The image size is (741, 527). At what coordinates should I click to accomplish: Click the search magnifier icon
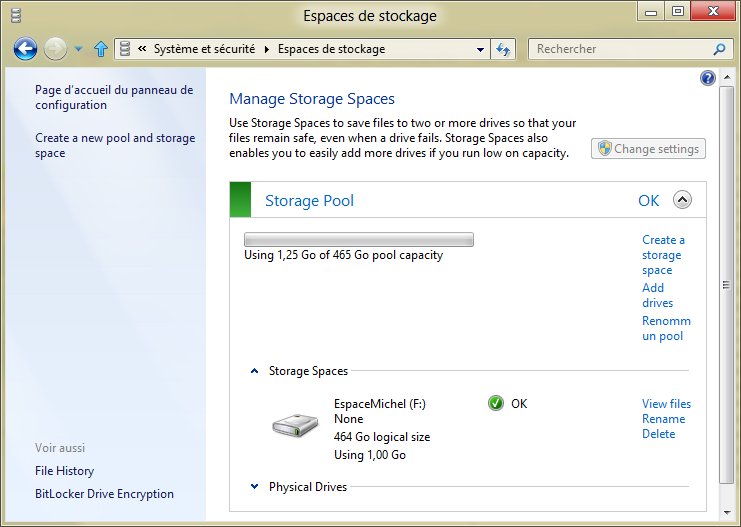click(719, 49)
